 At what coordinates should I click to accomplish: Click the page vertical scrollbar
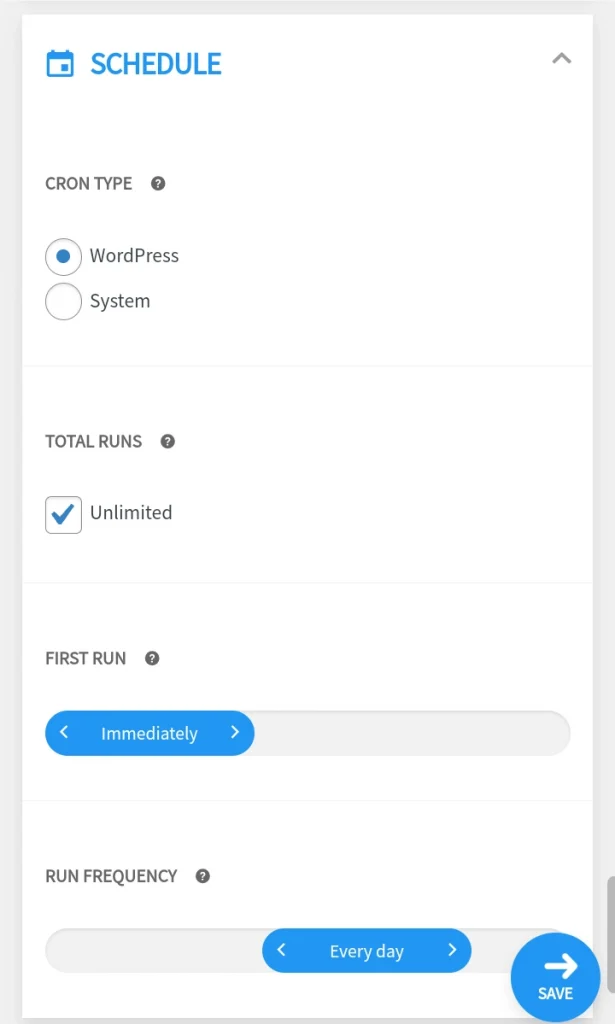click(x=611, y=934)
